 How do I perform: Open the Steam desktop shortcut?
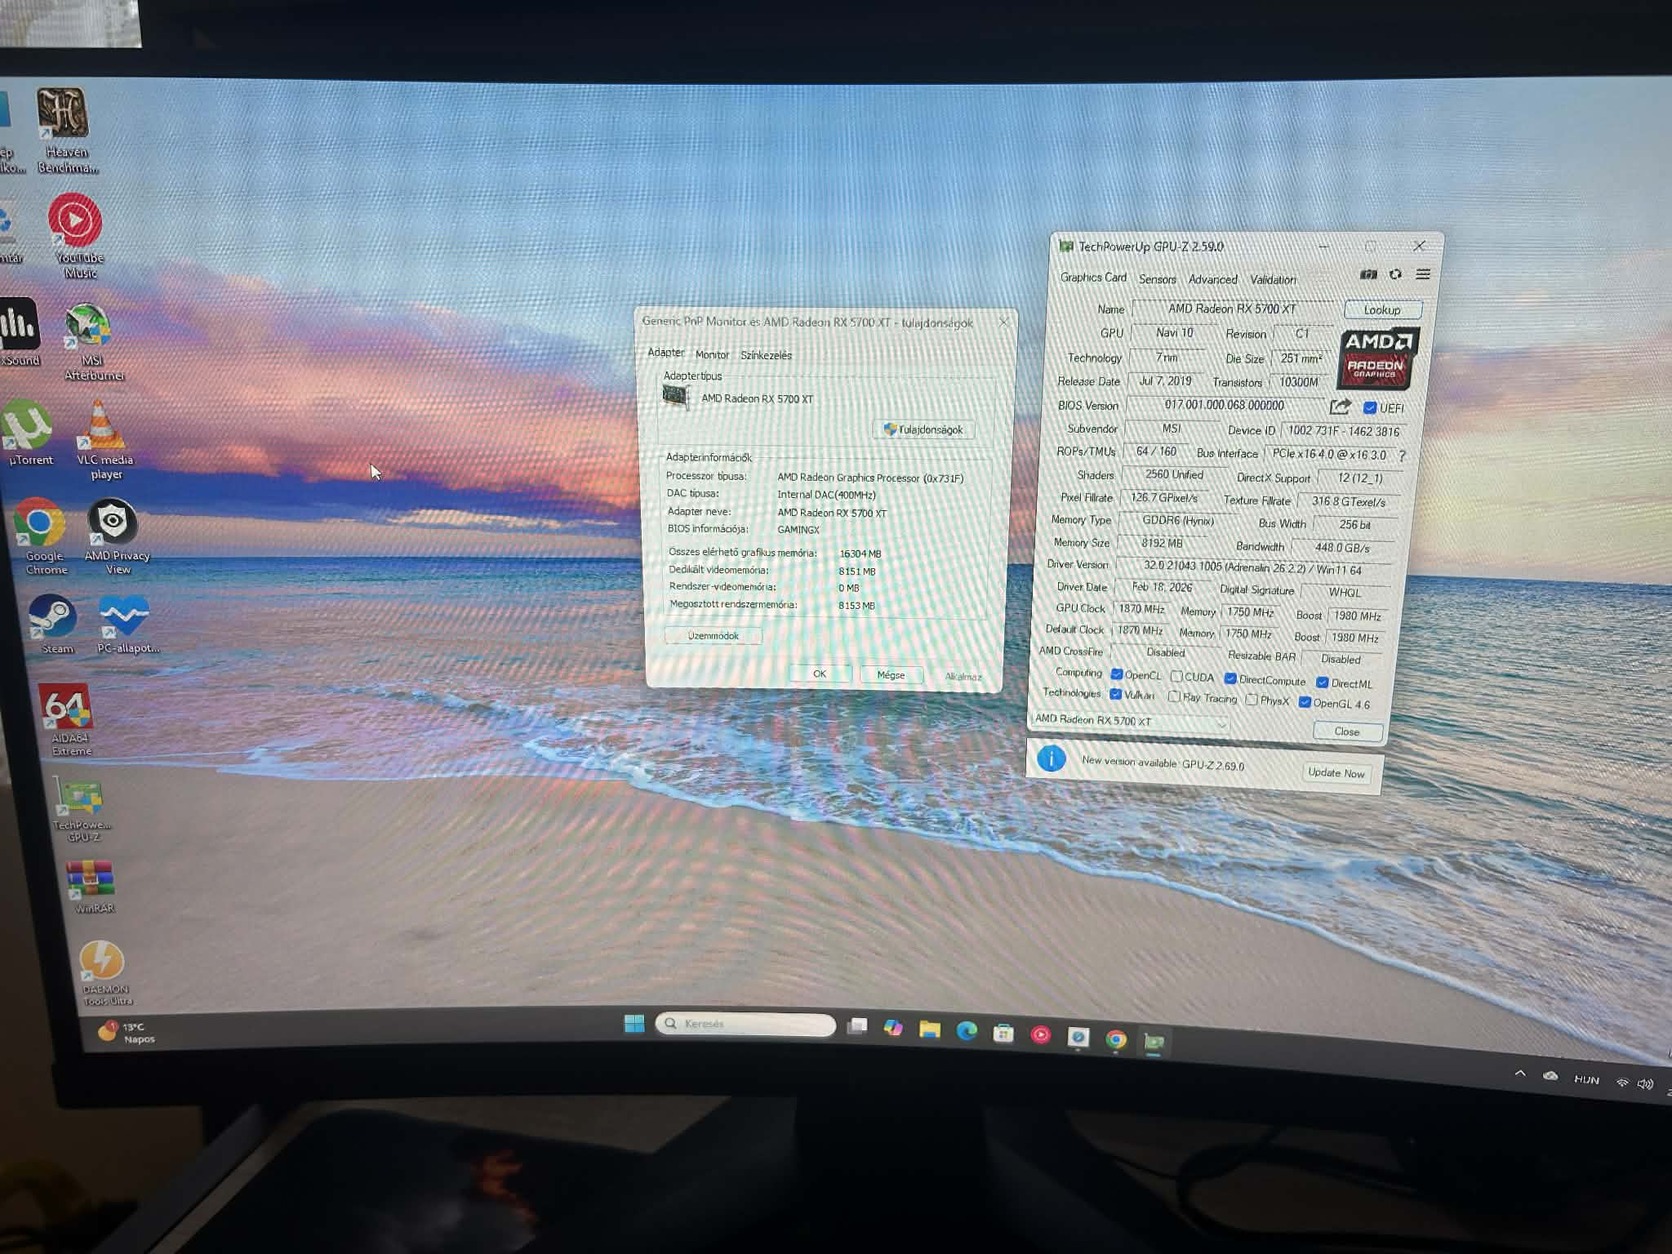pos(54,624)
